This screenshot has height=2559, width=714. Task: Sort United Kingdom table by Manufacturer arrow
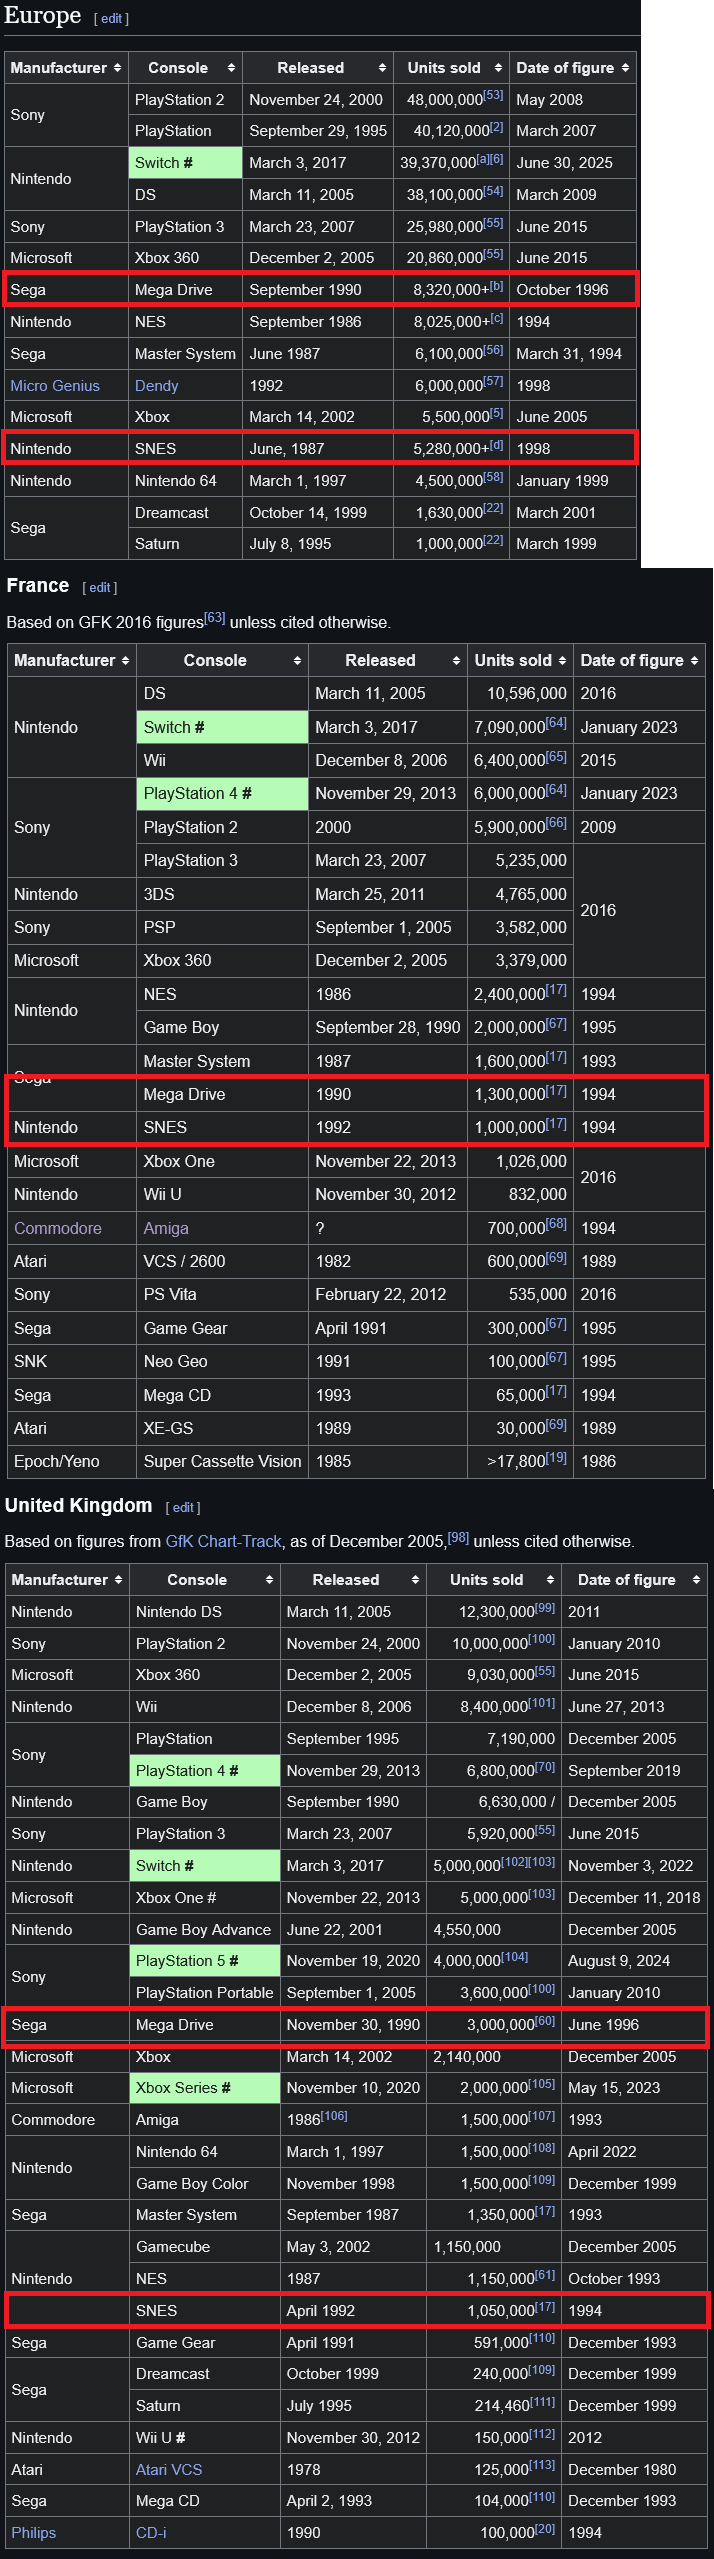tap(118, 1580)
